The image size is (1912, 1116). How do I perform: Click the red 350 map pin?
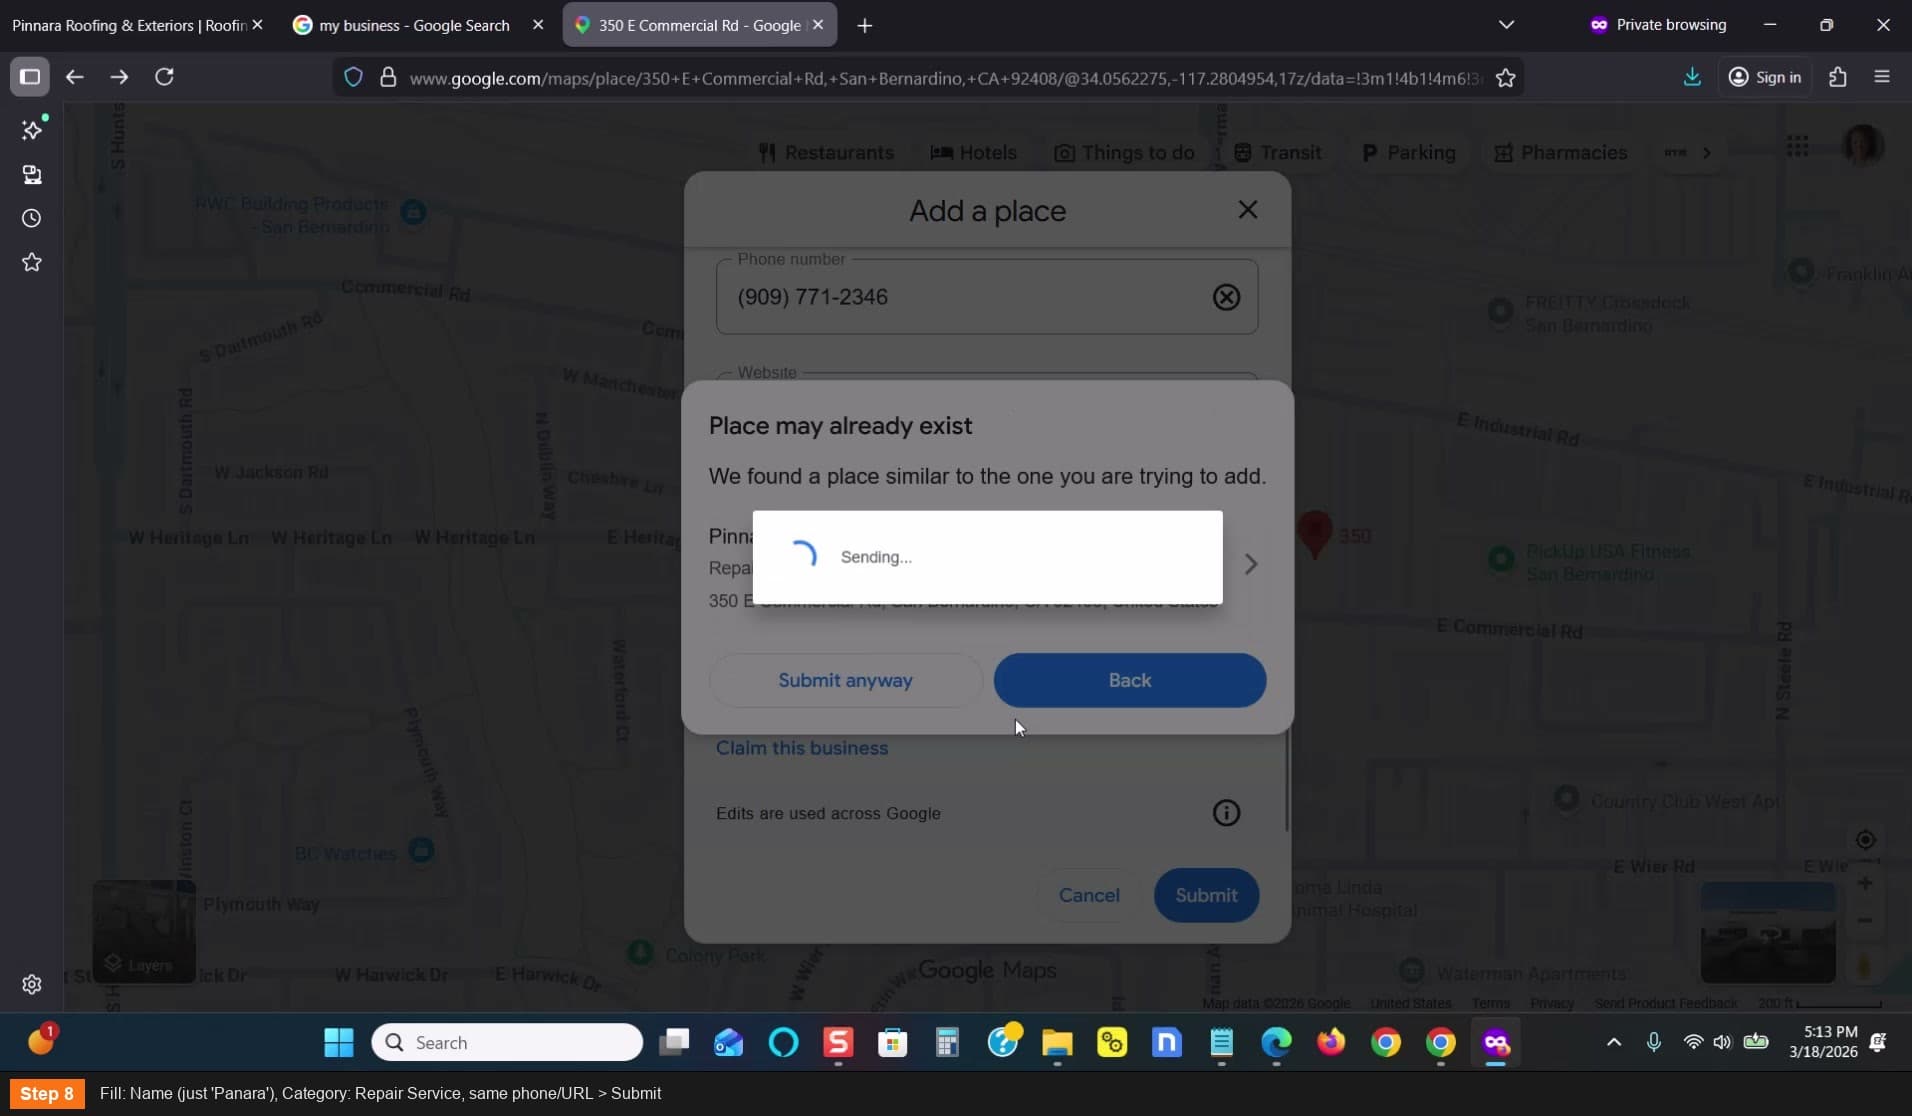click(1314, 534)
